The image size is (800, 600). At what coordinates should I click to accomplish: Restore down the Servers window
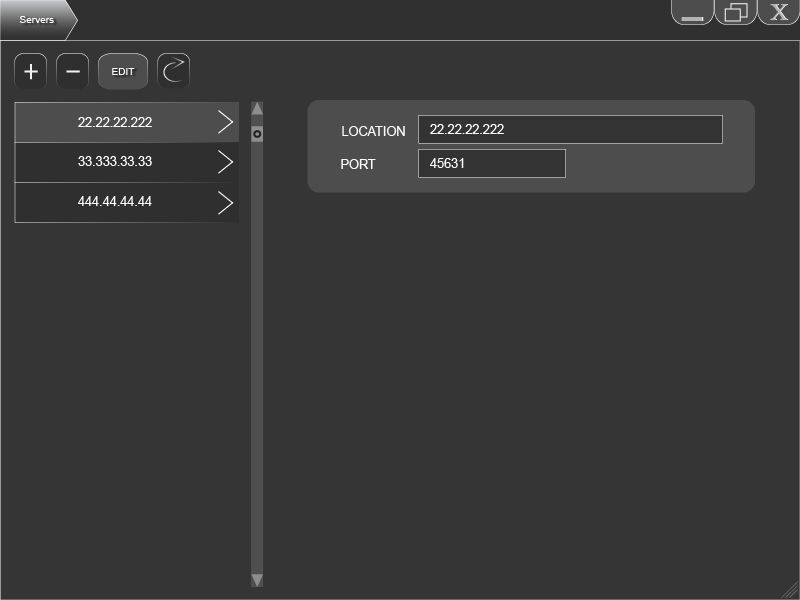coord(736,13)
